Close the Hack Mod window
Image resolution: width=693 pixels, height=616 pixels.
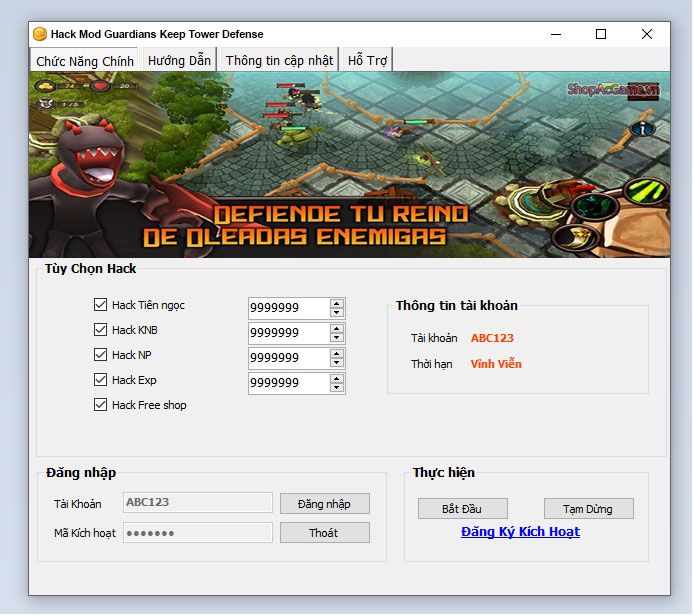tap(647, 34)
